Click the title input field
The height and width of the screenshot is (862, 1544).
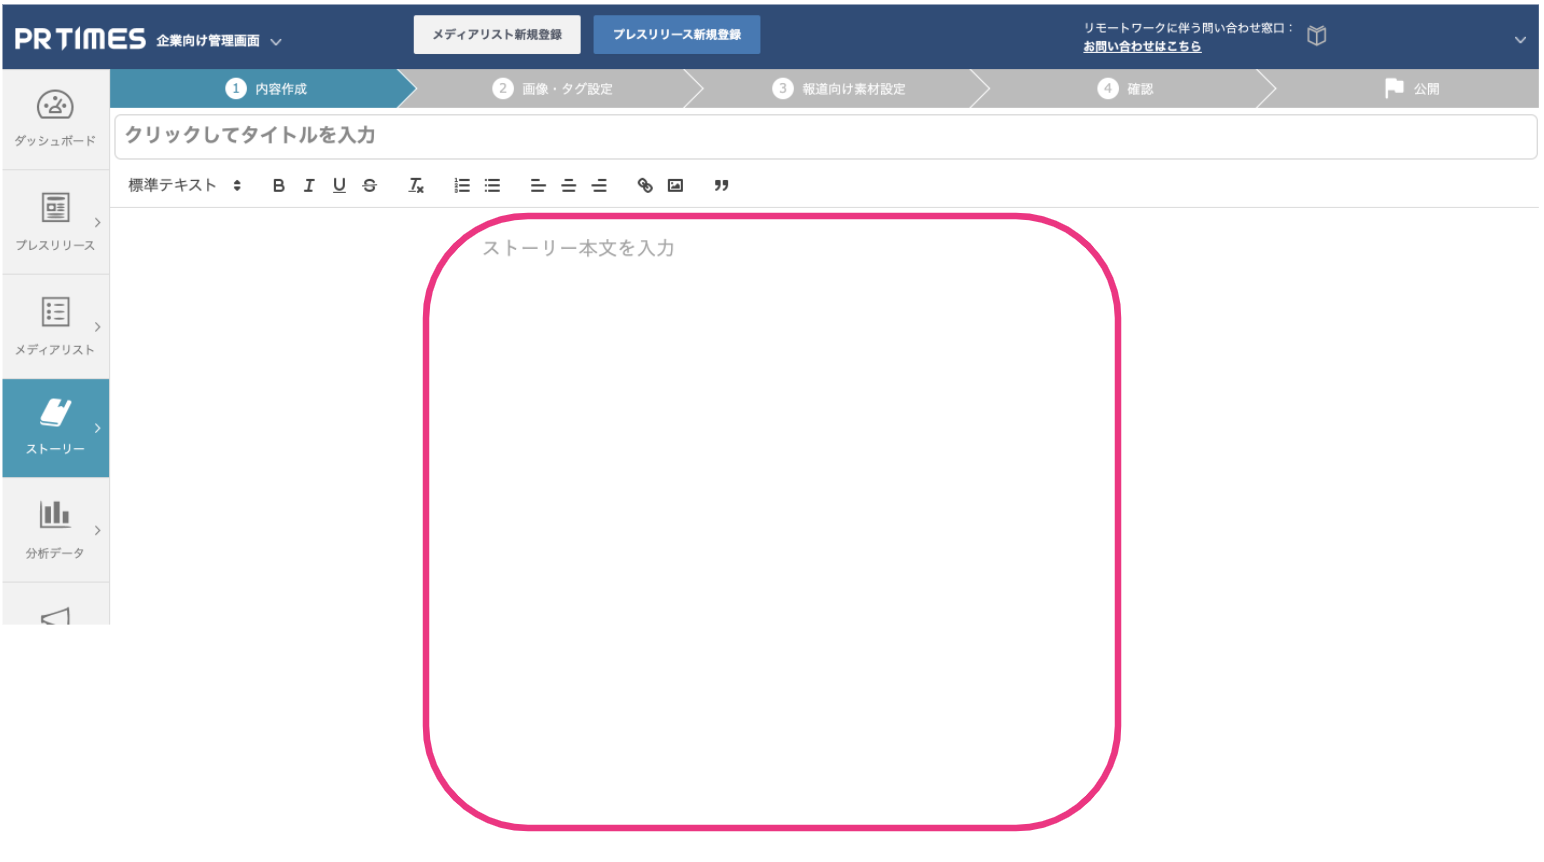pyautogui.click(x=700, y=136)
